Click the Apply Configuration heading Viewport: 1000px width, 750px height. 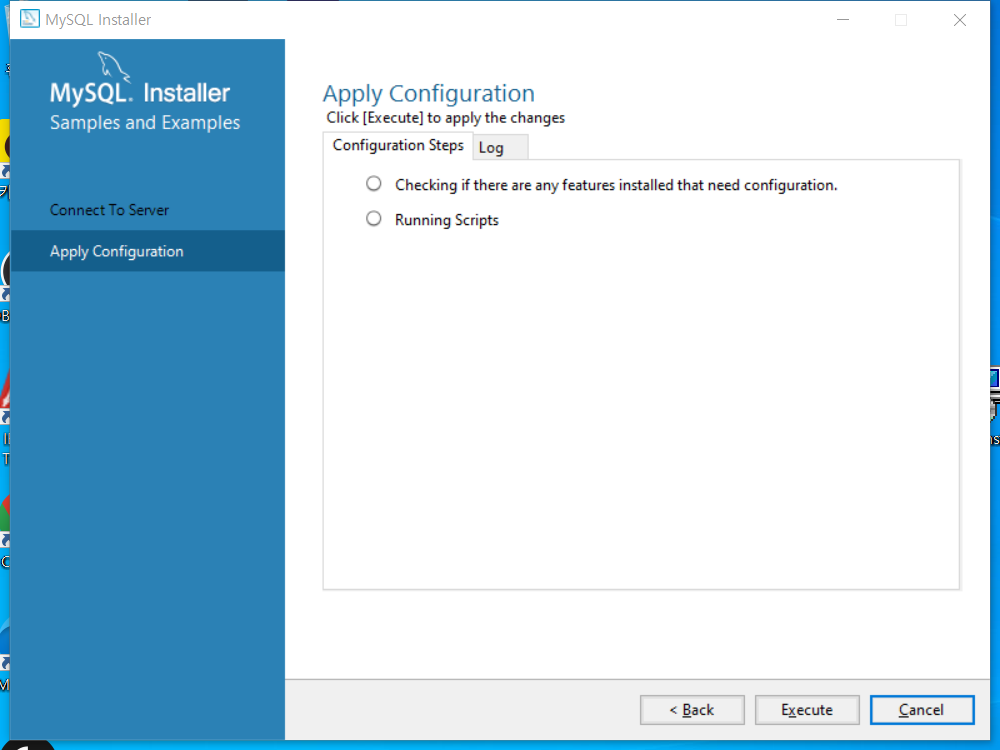[x=429, y=94]
